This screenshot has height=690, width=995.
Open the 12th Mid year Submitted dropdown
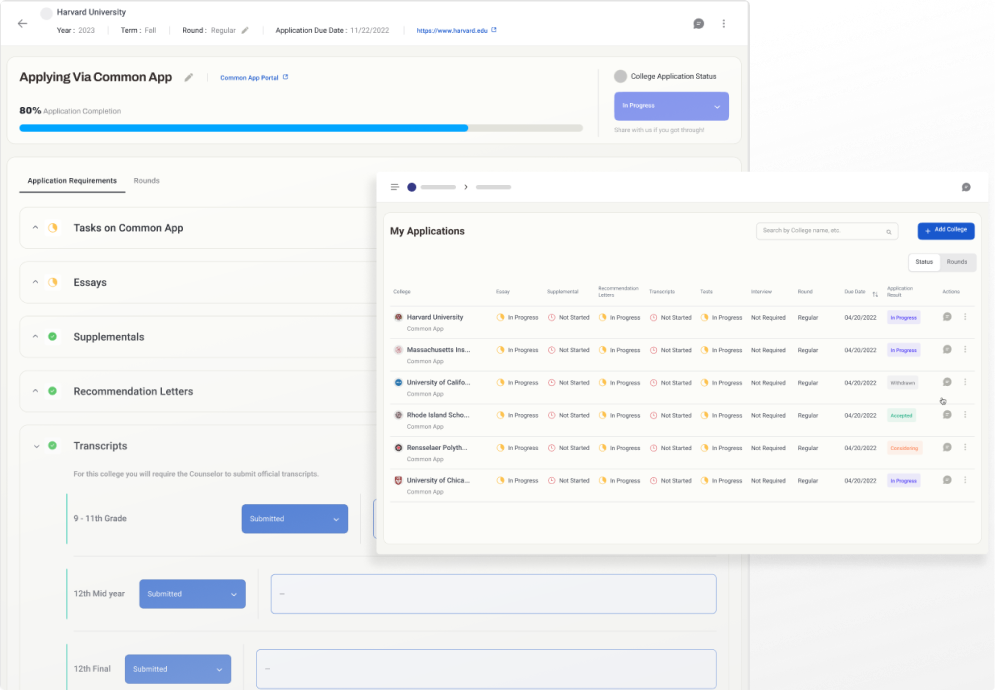coord(192,594)
